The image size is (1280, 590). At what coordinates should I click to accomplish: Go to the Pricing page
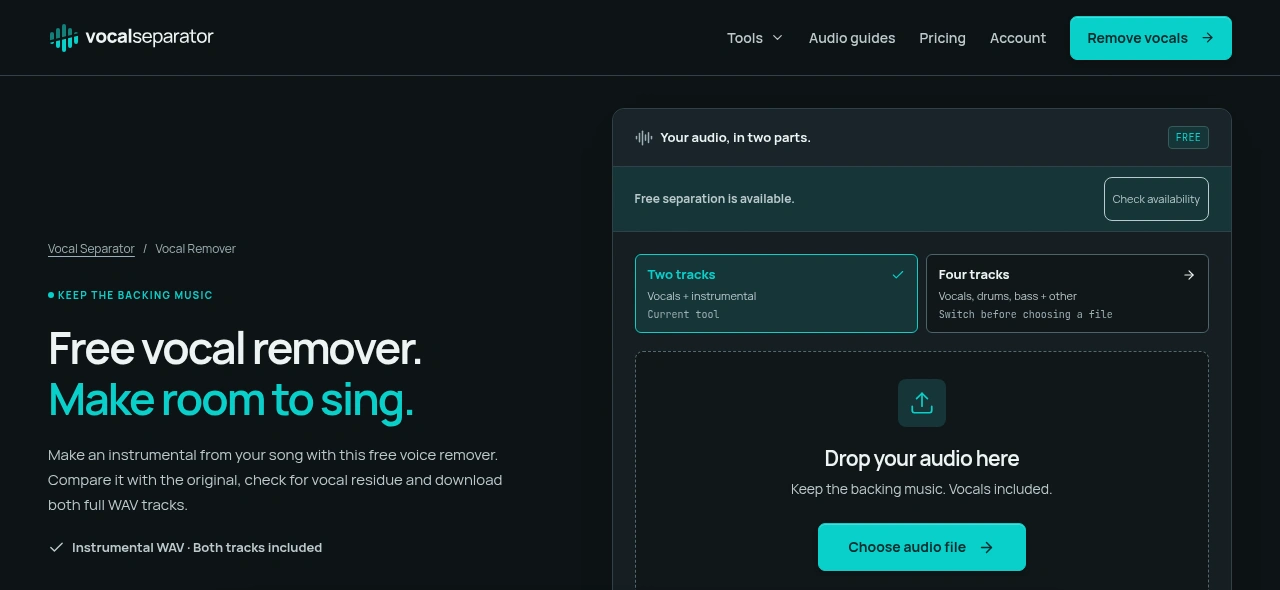click(943, 38)
